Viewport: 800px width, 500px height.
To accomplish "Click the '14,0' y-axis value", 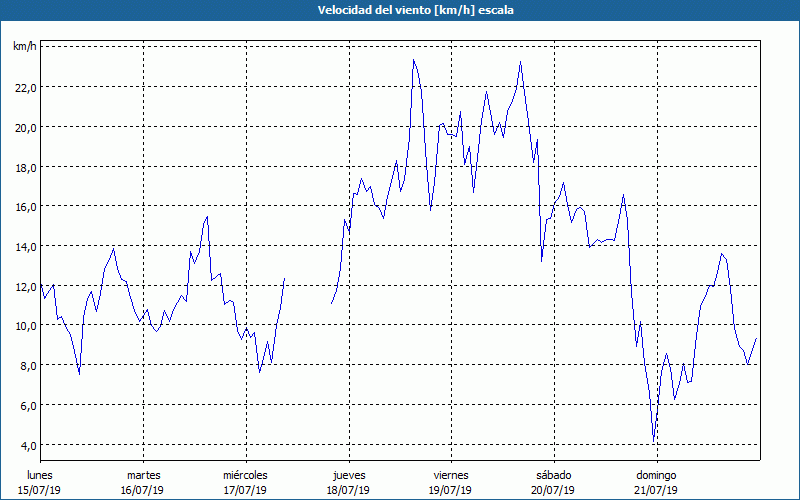I will point(26,247).
